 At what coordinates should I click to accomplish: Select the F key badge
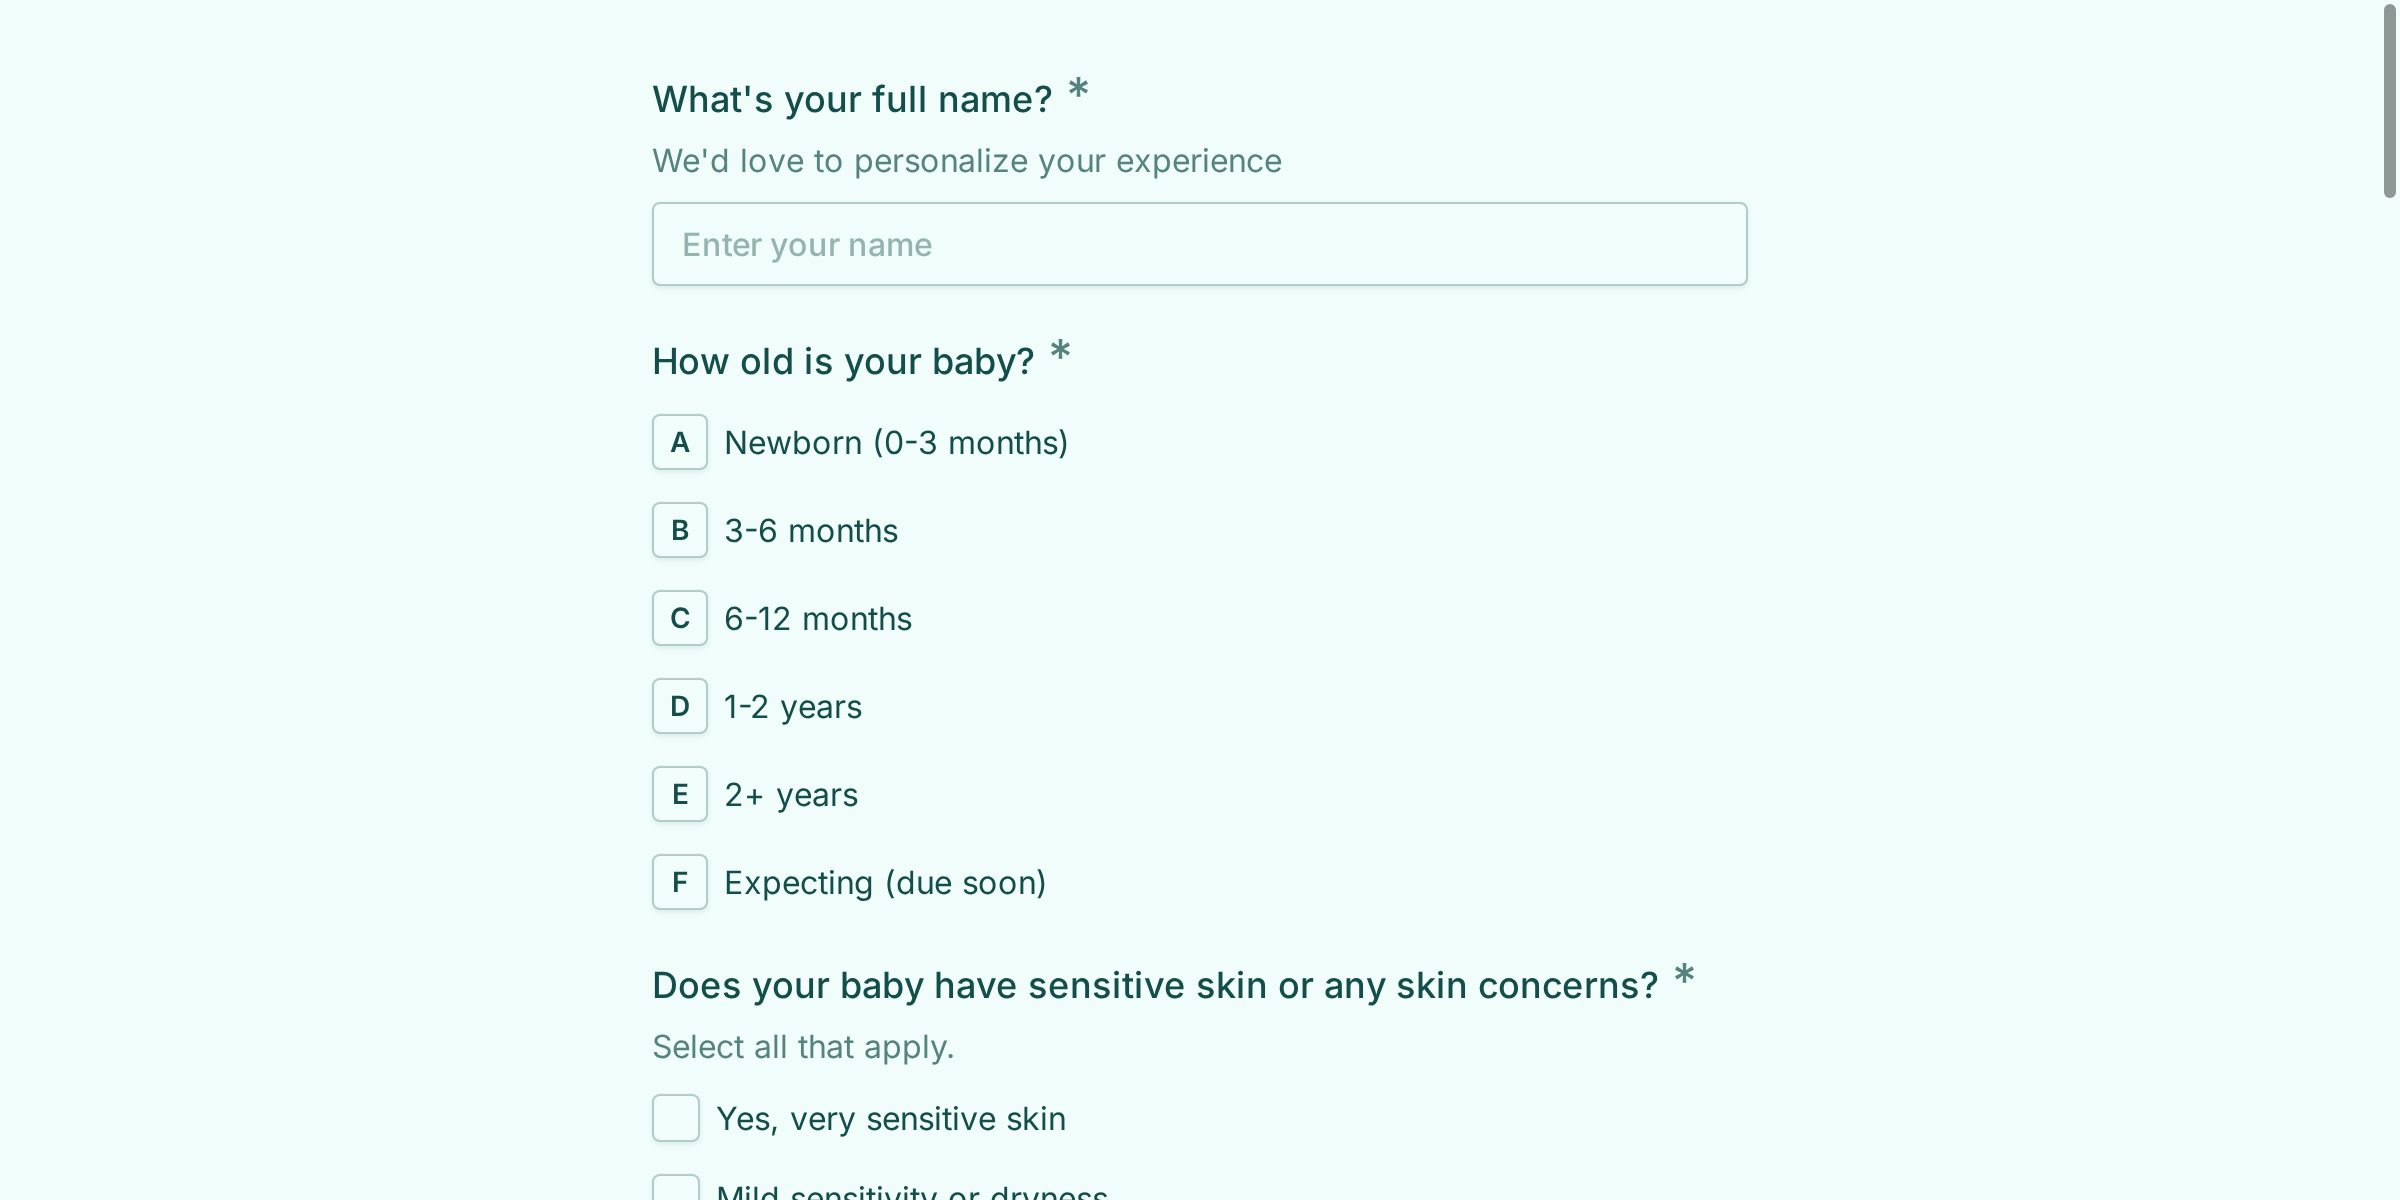point(680,882)
